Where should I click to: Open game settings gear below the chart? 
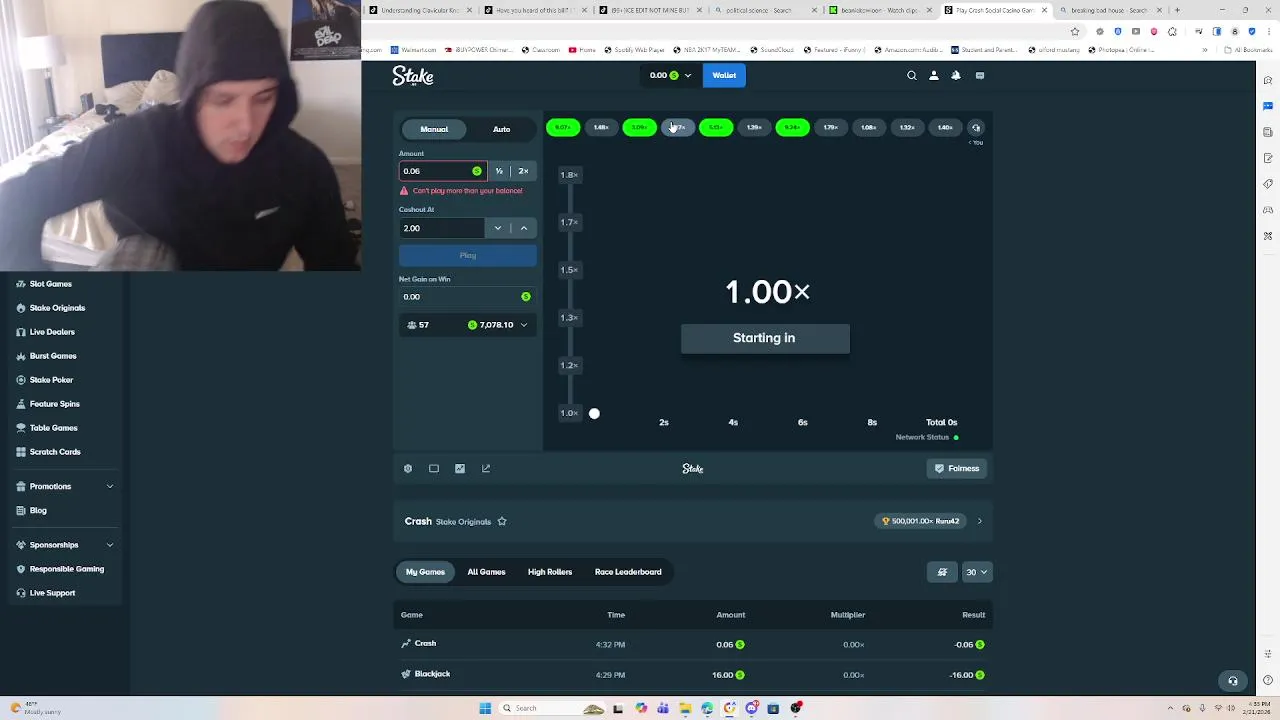408,468
